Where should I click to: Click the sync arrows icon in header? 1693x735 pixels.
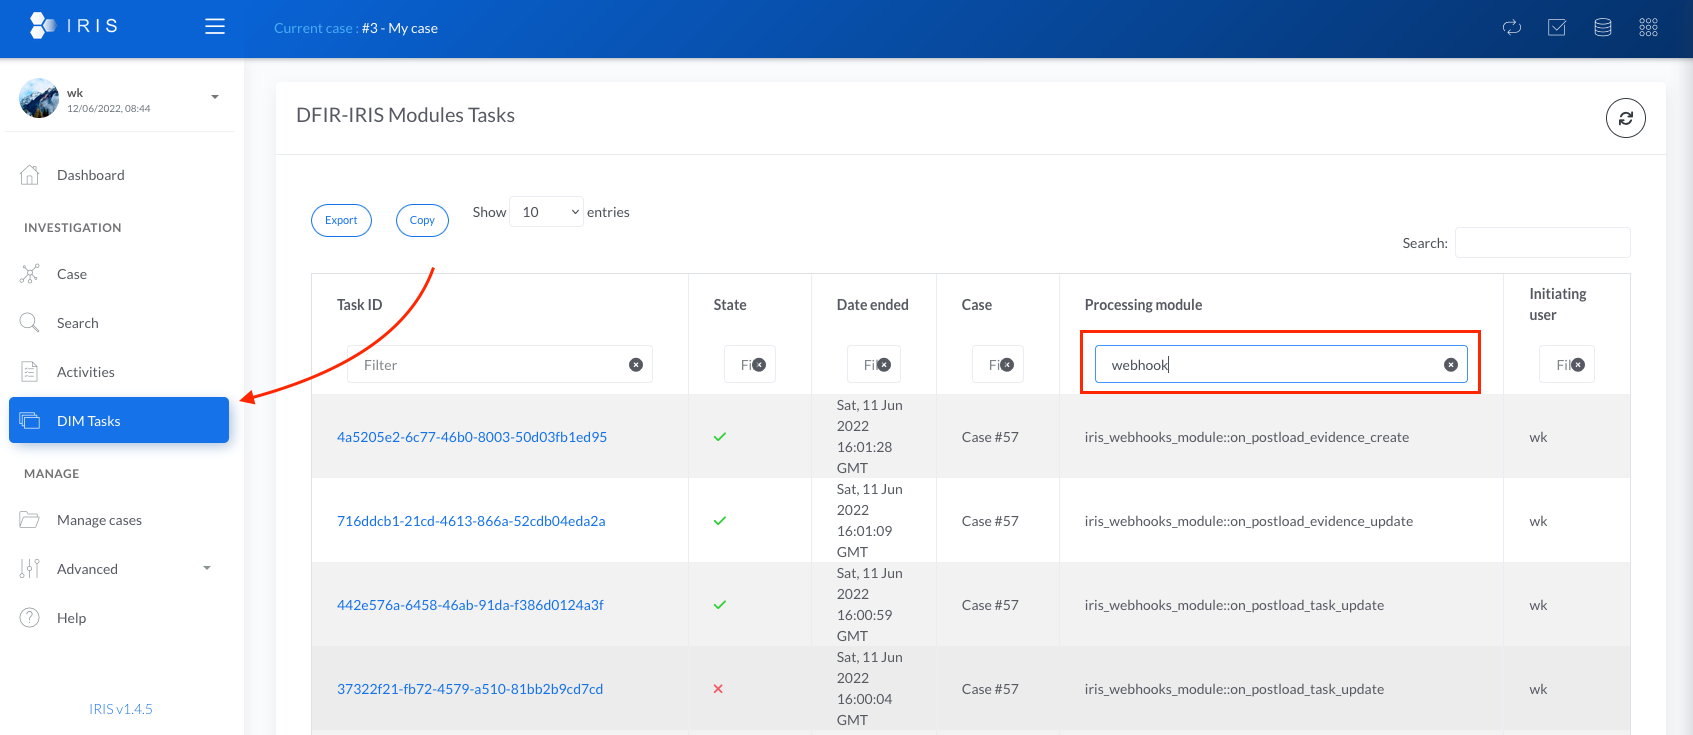tap(1511, 28)
